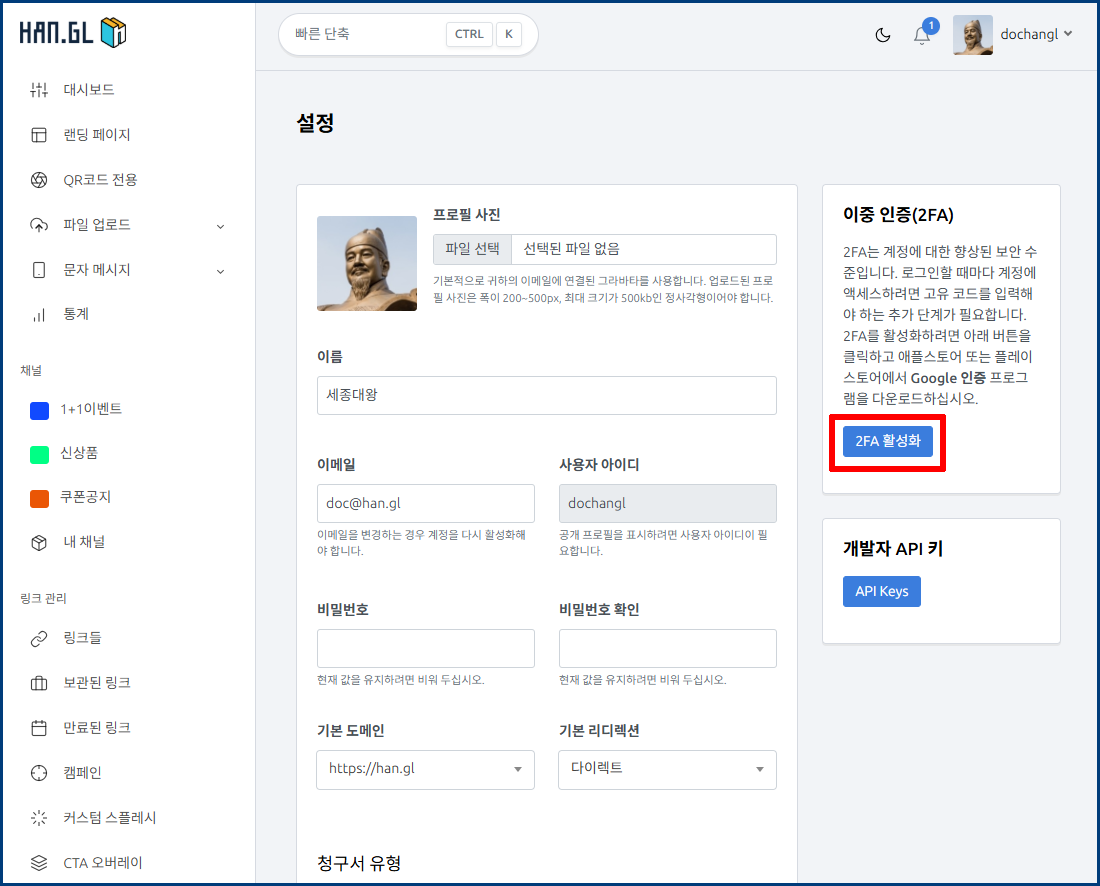
Task: Click the 채널 section label
Action: 31,370
